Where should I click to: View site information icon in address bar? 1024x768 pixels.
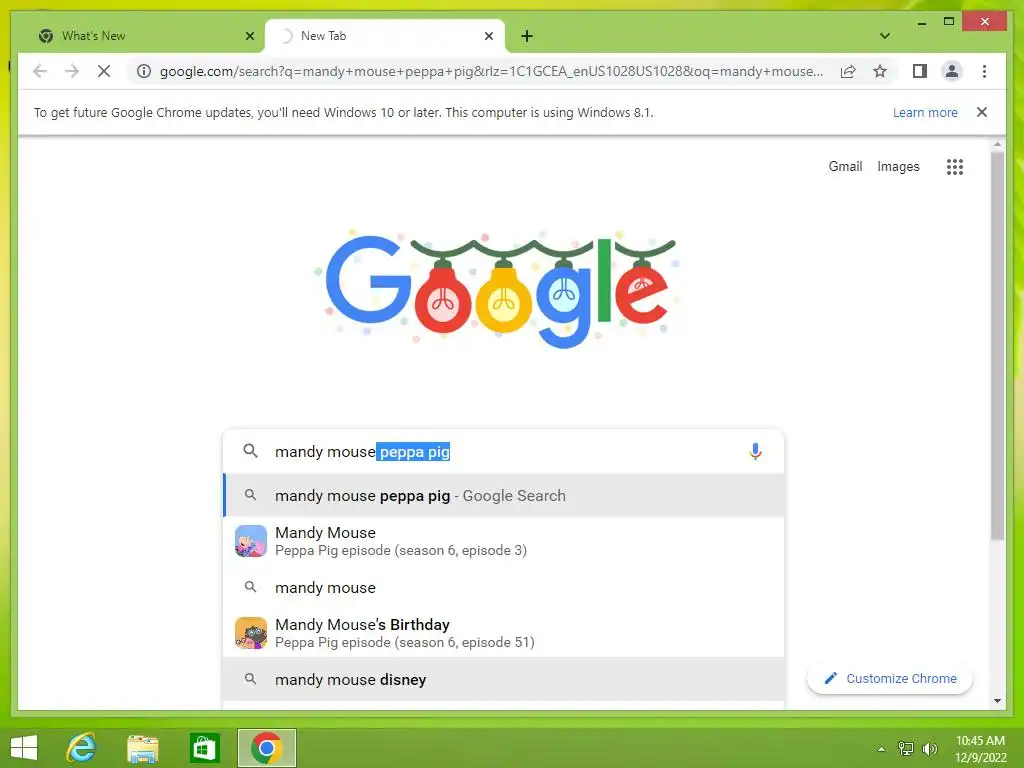(144, 71)
